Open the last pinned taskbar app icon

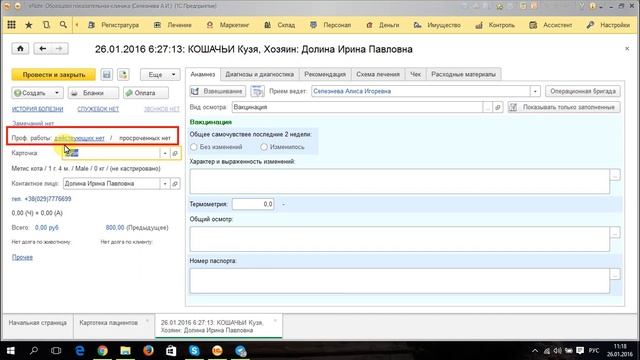(x=240, y=350)
